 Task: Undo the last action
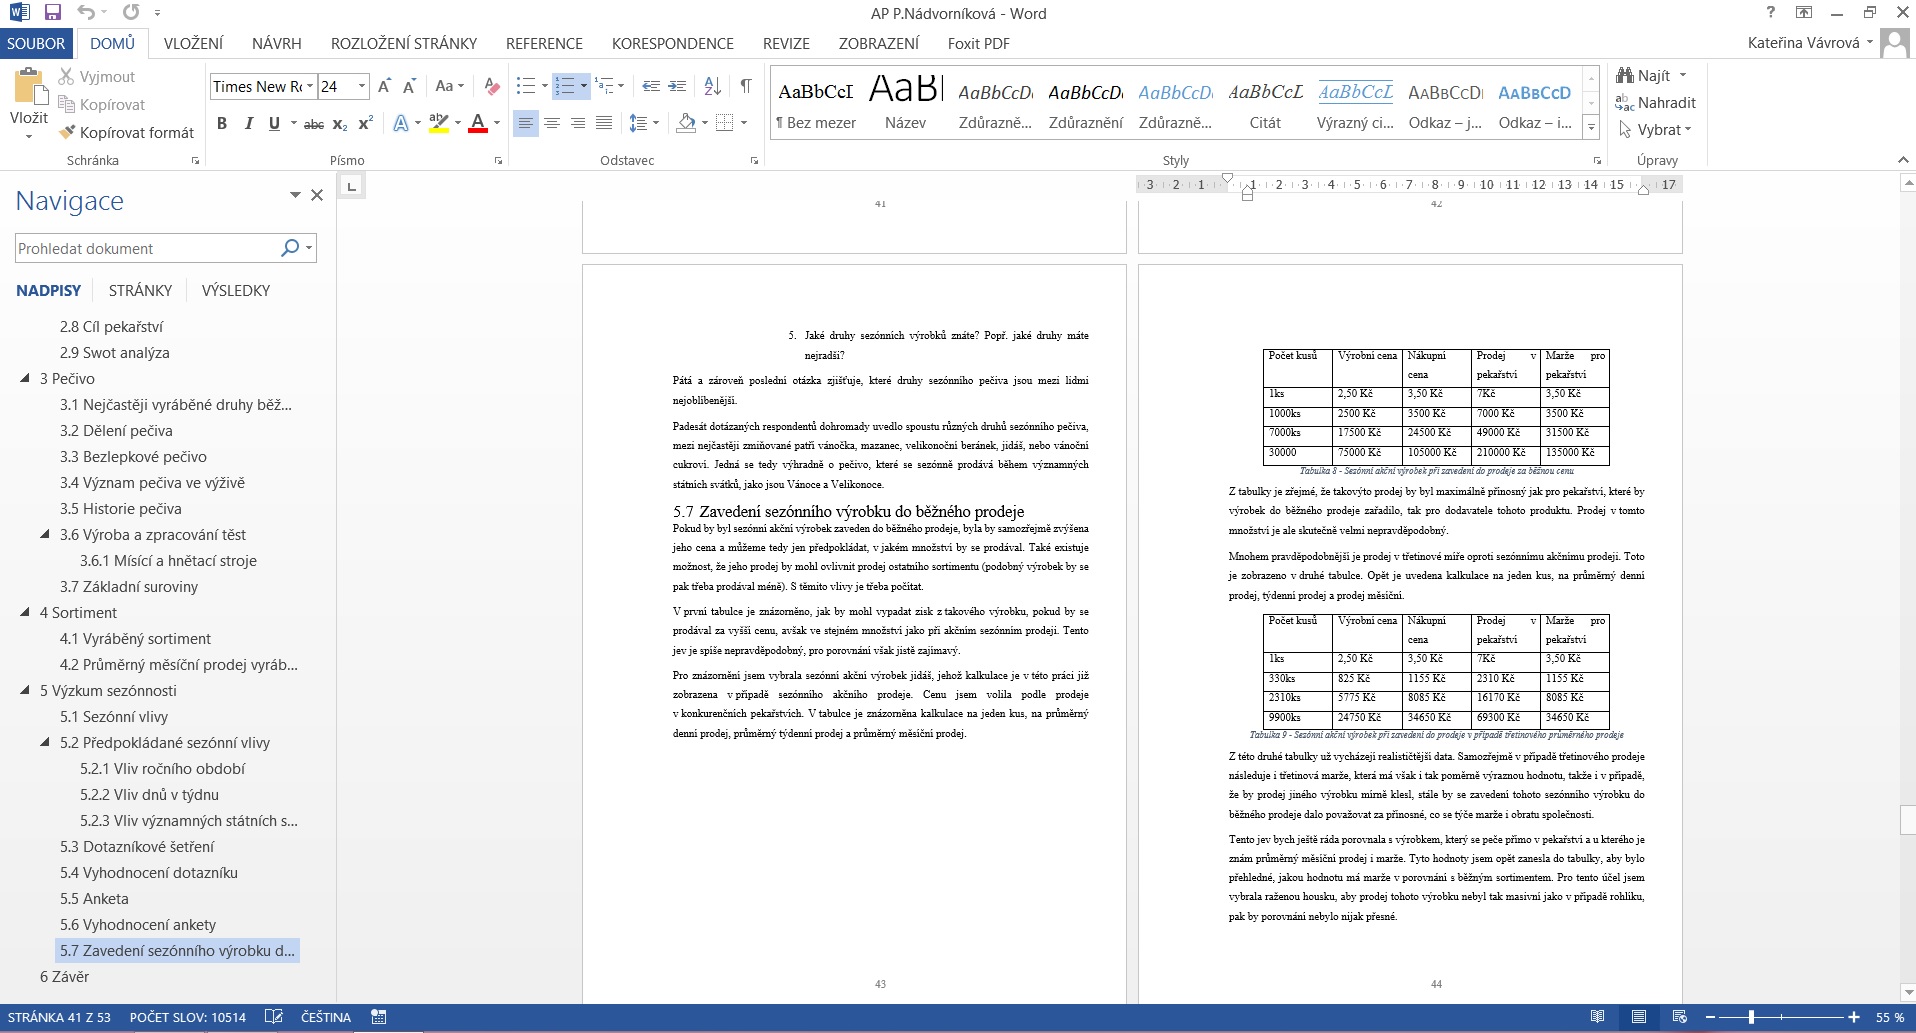pos(86,13)
